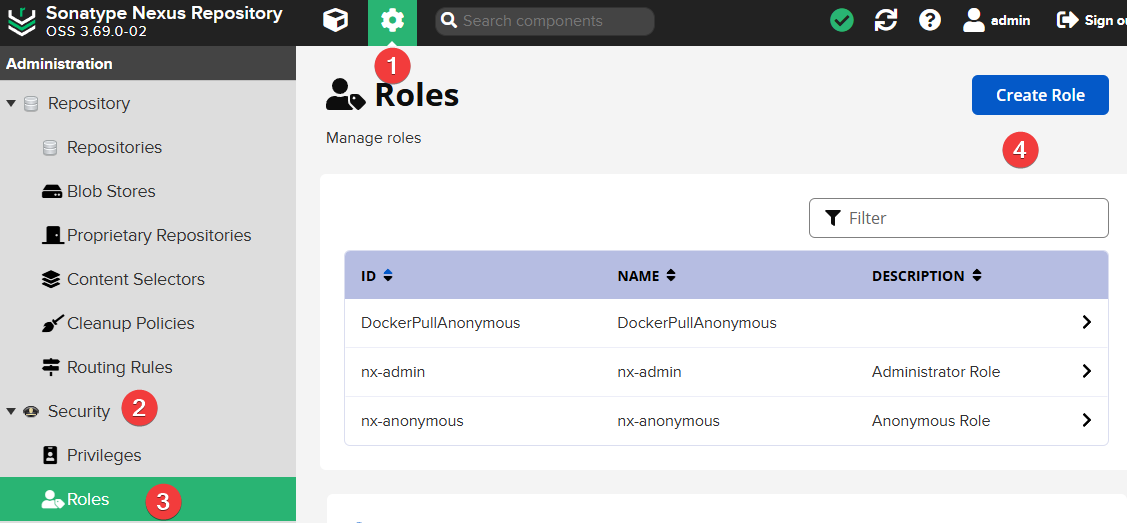Check the green system status icon
The width and height of the screenshot is (1127, 523).
point(842,20)
